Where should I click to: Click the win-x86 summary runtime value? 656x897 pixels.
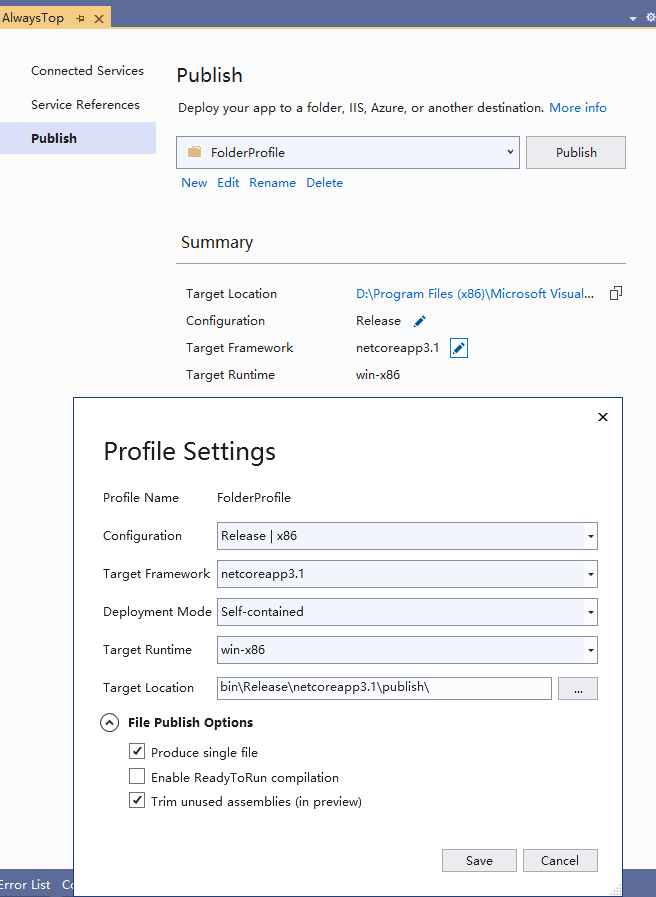378,375
